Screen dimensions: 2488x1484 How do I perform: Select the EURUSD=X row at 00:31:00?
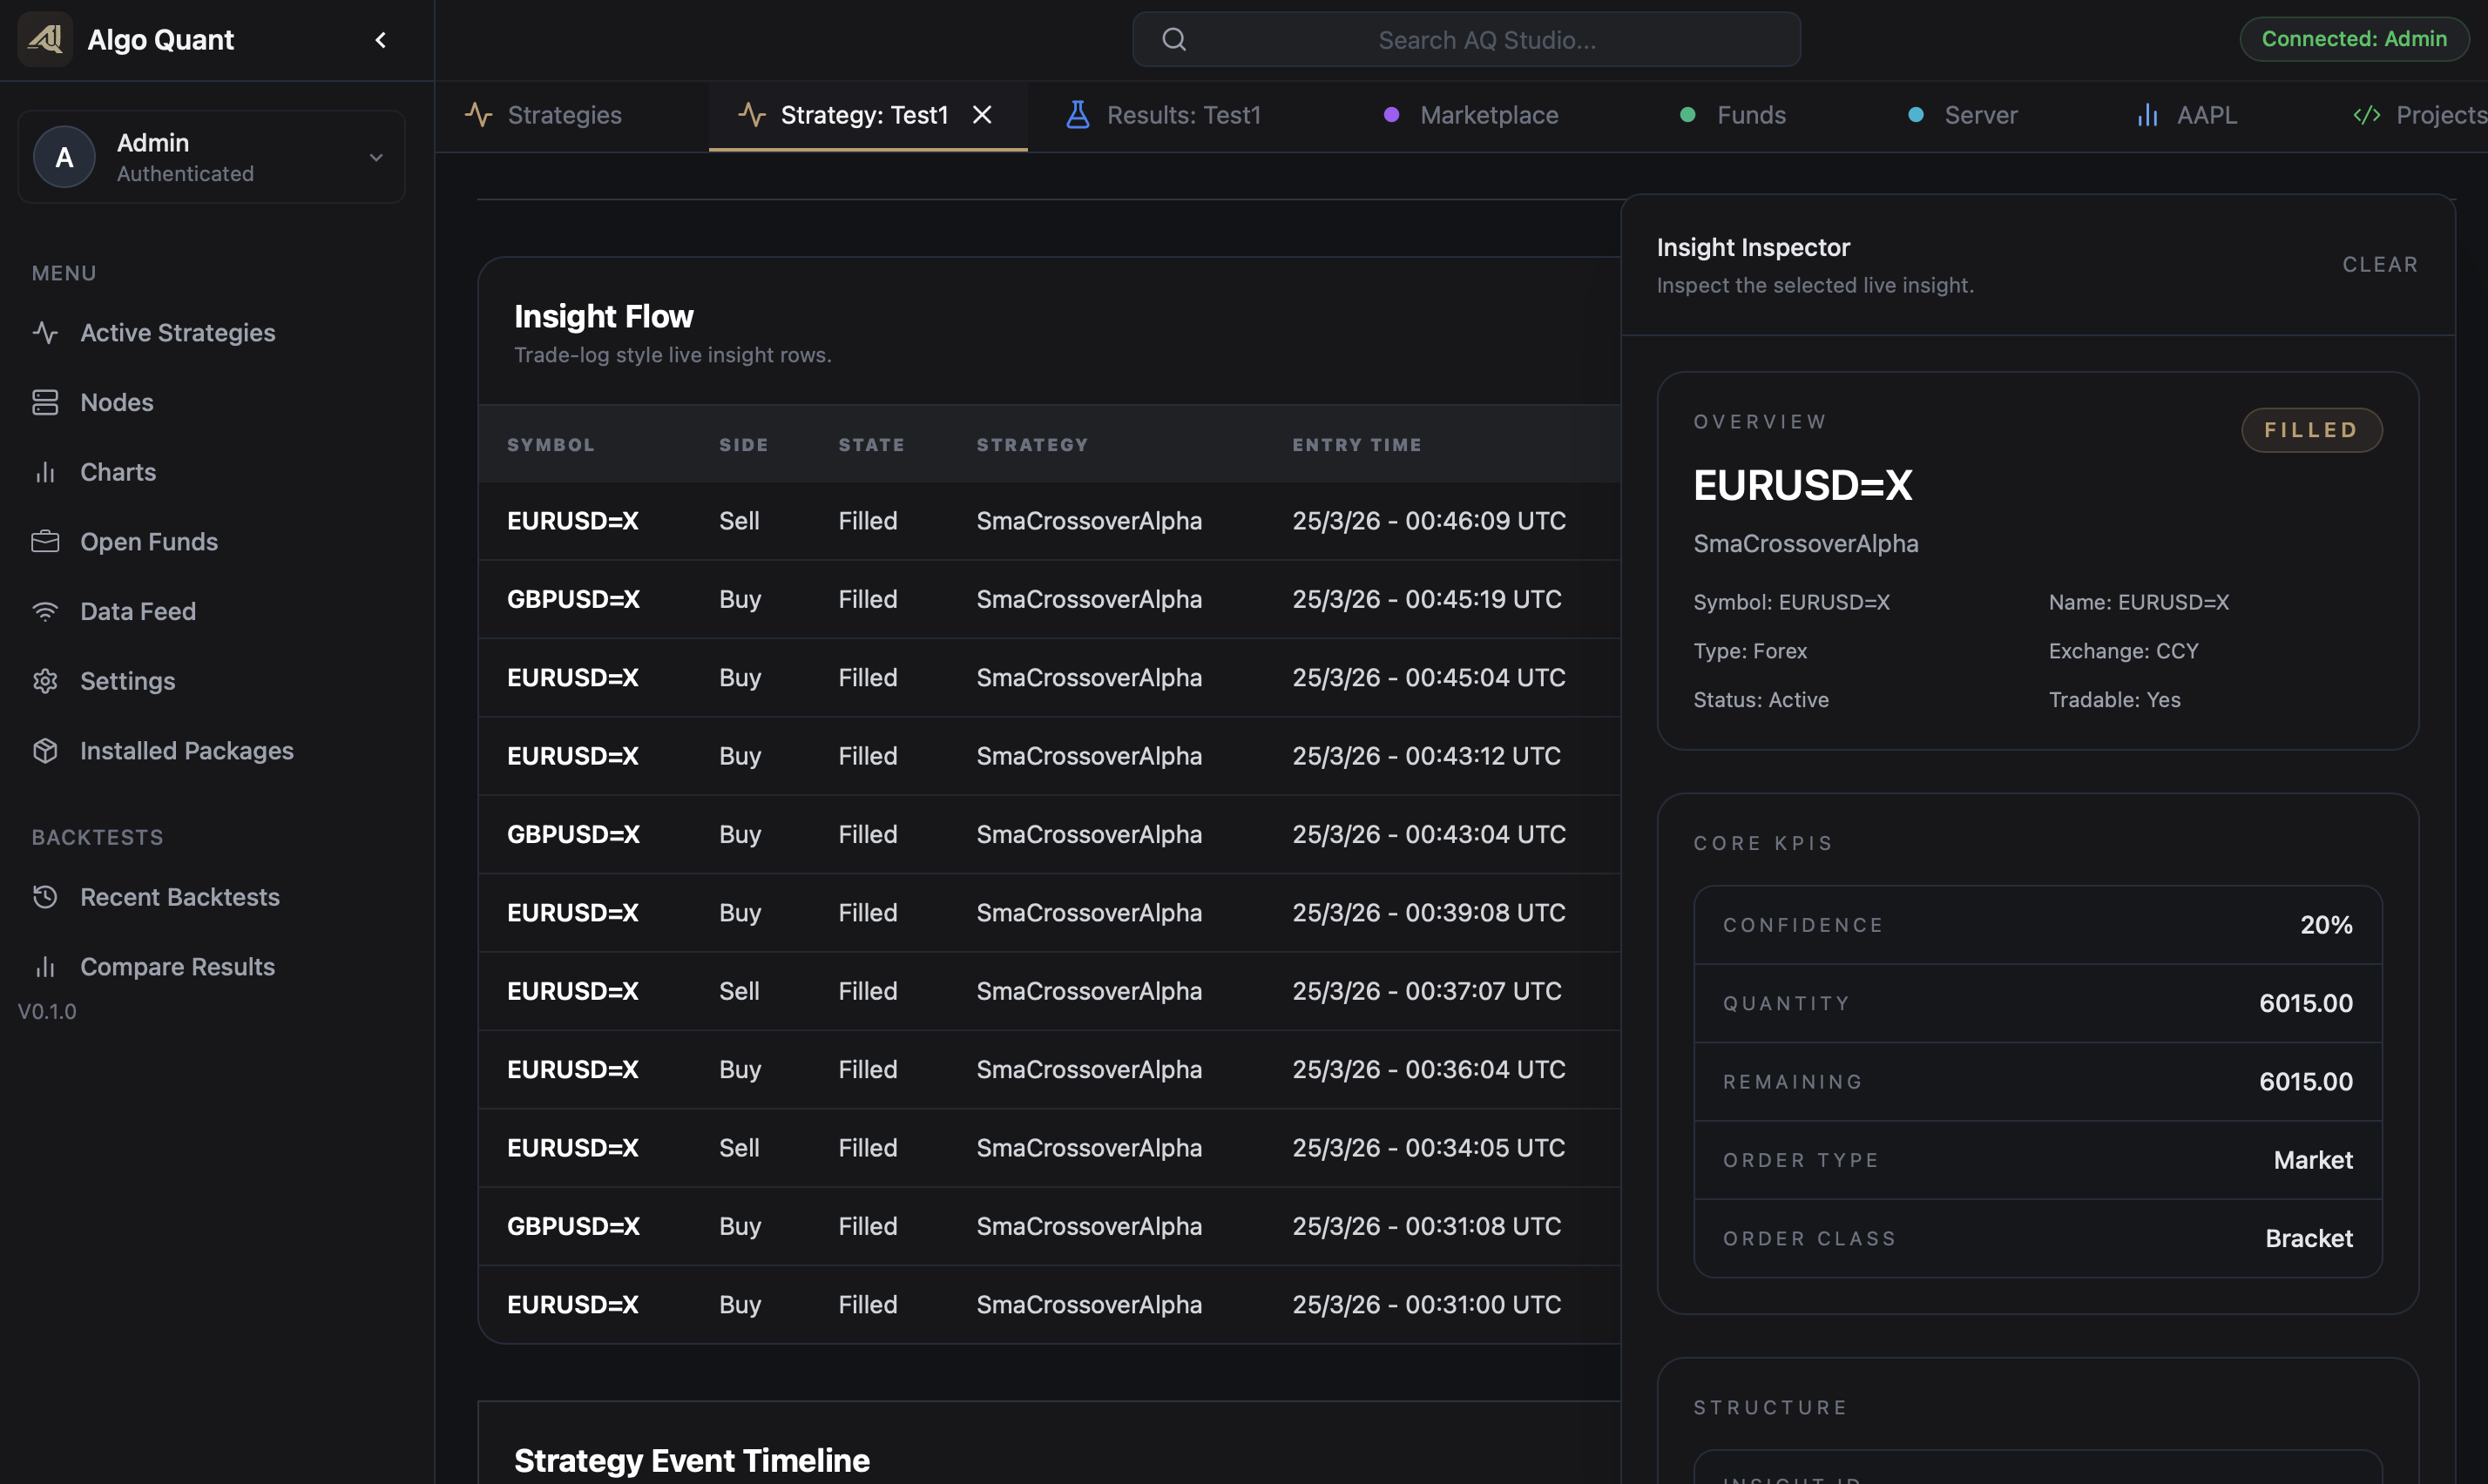tap(1049, 1305)
